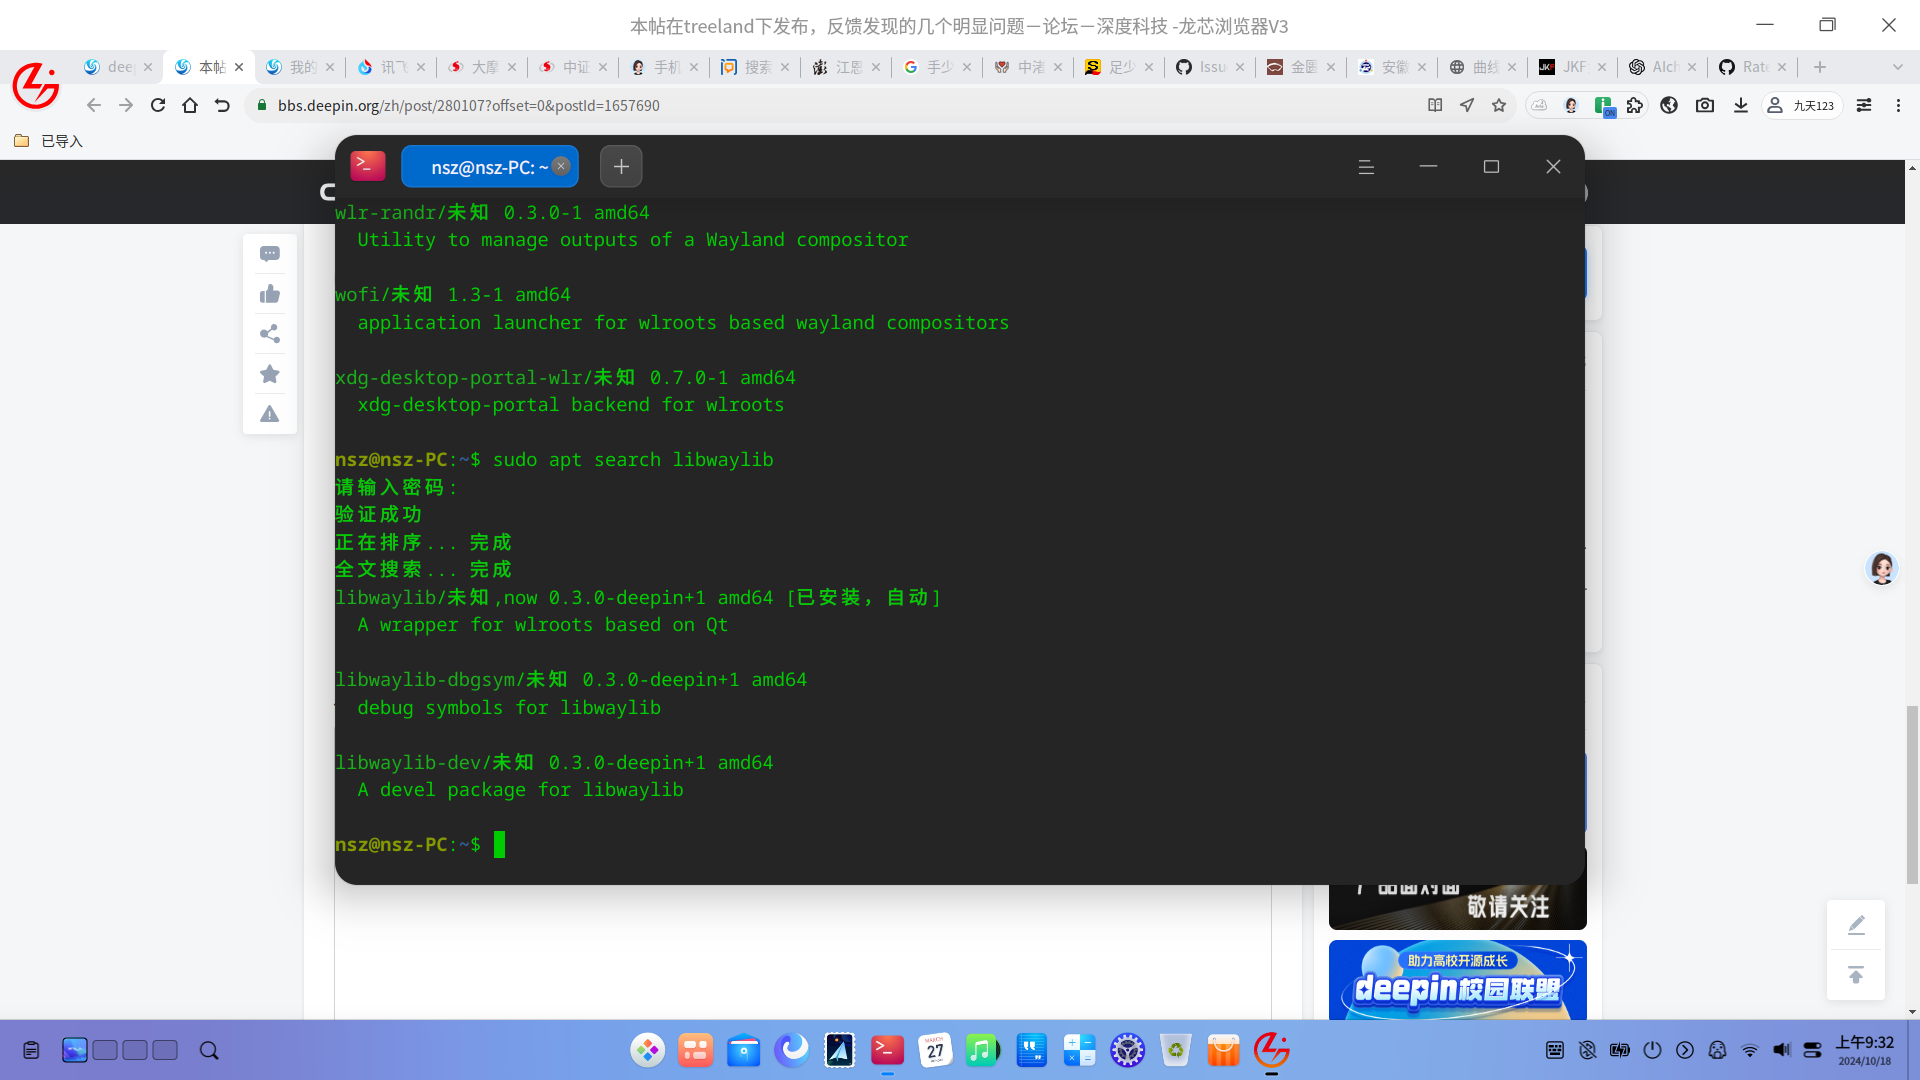Like the post with the thumbs-up icon
The image size is (1920, 1080).
(x=270, y=294)
